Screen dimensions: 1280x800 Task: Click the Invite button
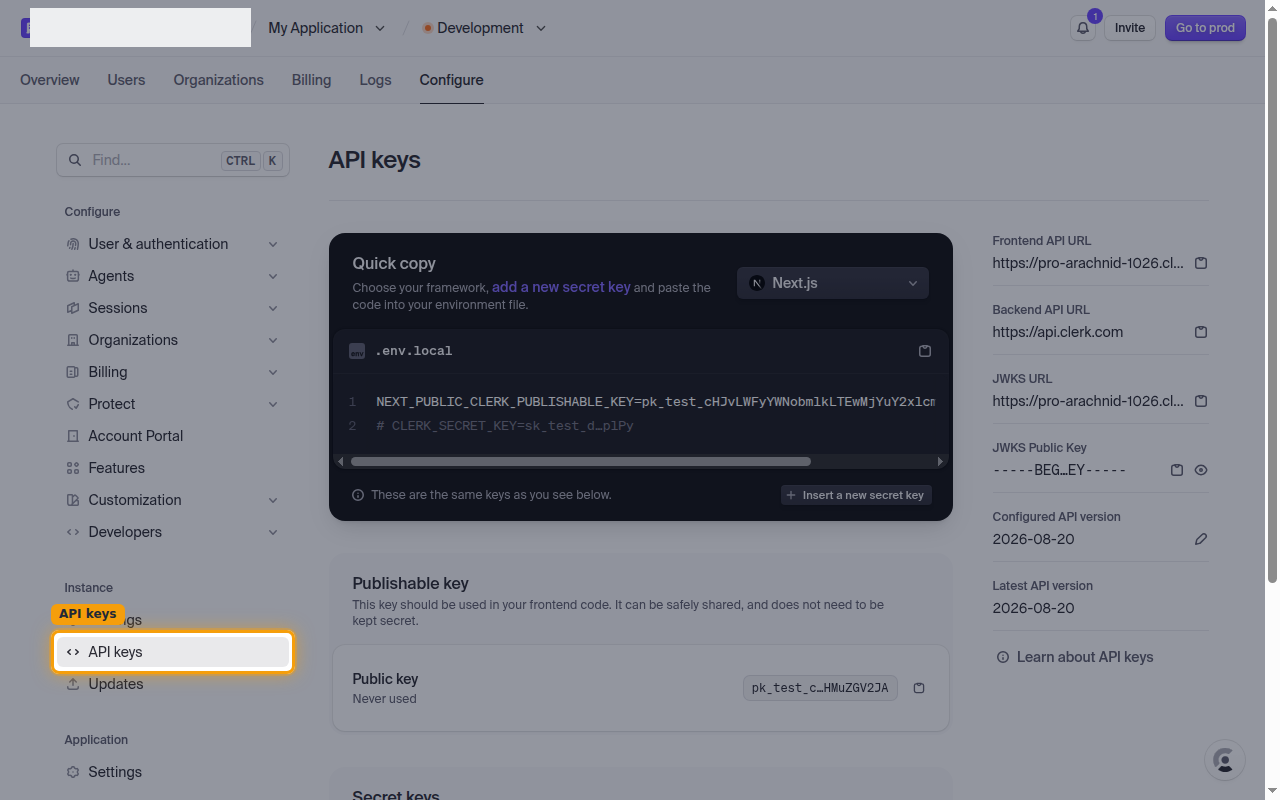[x=1130, y=28]
